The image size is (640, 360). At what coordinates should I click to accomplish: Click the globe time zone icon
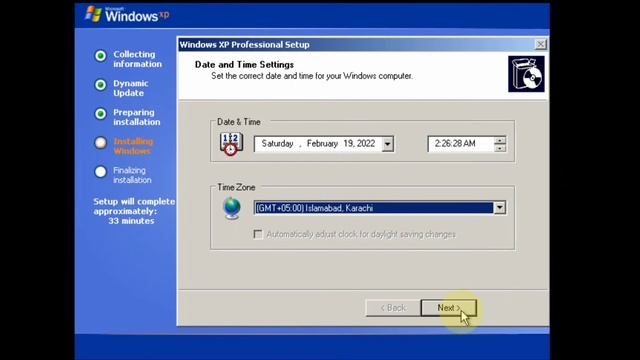pos(232,208)
